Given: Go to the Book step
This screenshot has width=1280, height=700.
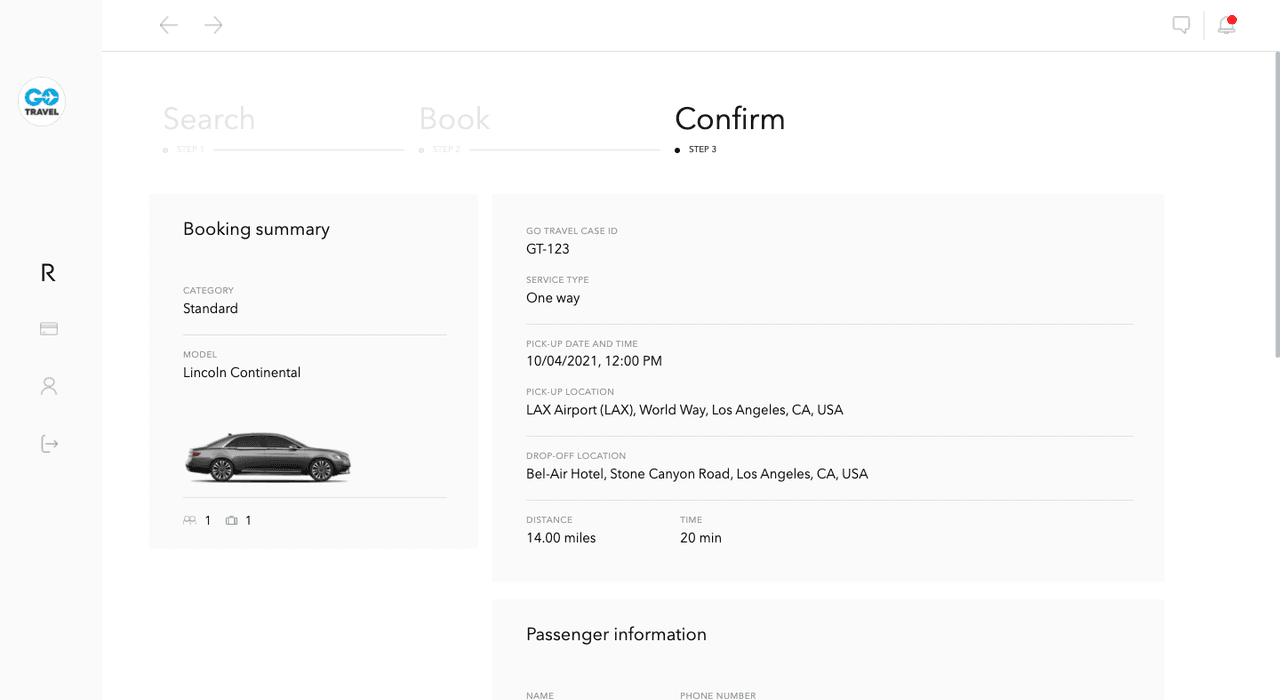Looking at the screenshot, I should [x=454, y=119].
